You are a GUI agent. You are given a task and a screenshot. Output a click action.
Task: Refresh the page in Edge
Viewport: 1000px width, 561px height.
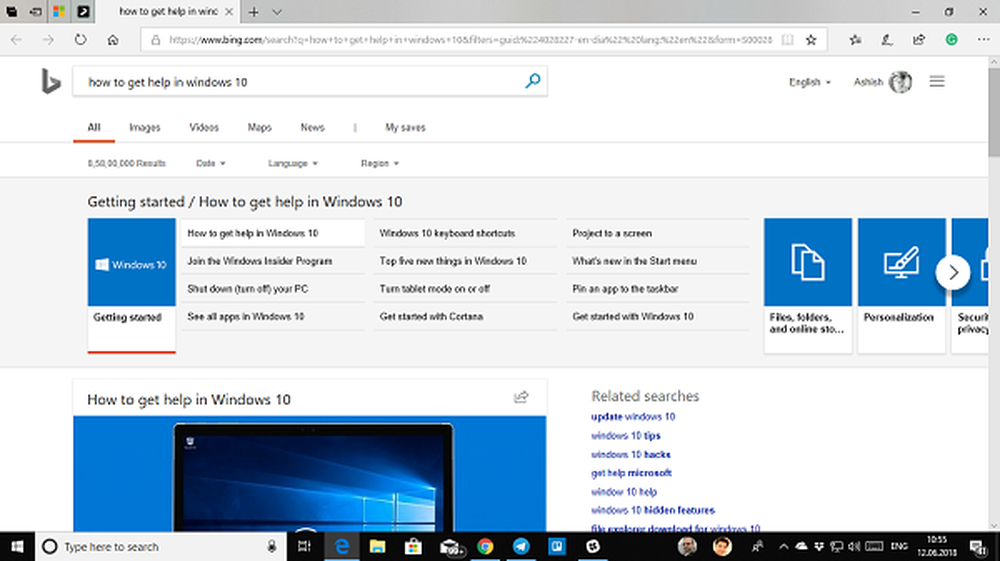point(80,40)
